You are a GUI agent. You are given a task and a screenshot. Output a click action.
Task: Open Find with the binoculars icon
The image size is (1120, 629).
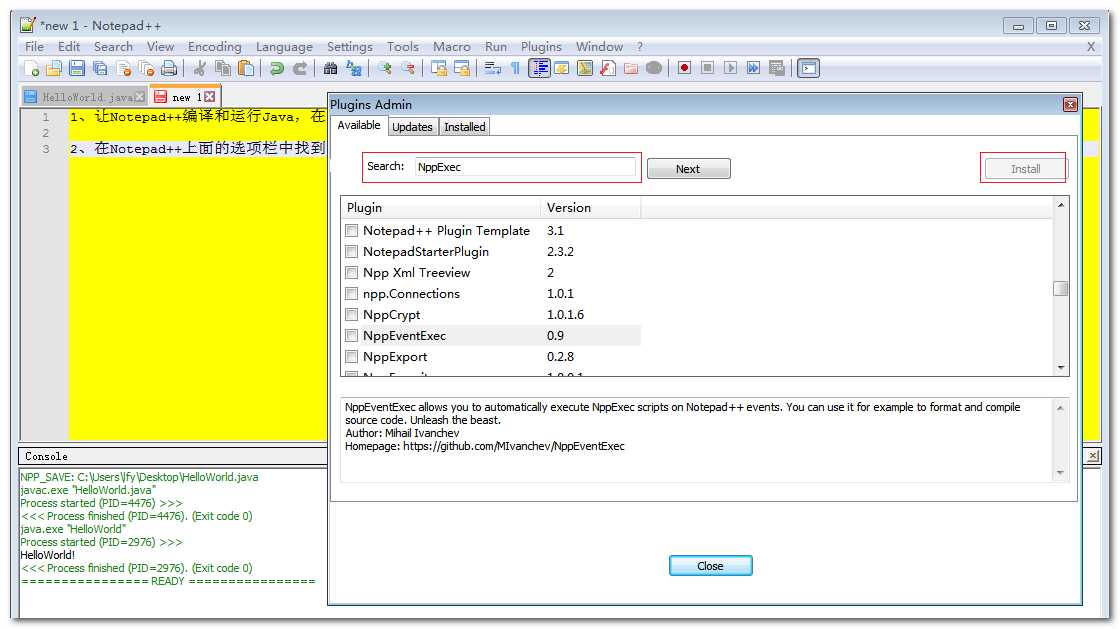330,69
